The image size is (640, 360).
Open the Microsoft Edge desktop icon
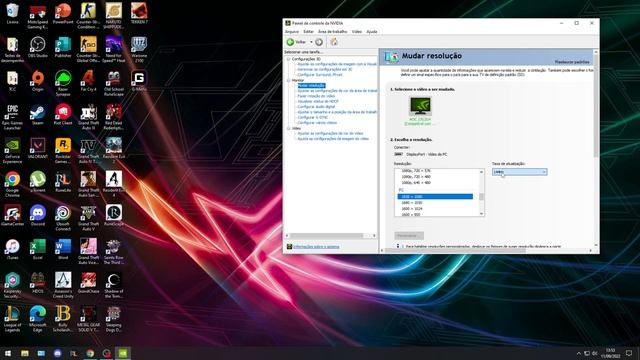(x=38, y=319)
